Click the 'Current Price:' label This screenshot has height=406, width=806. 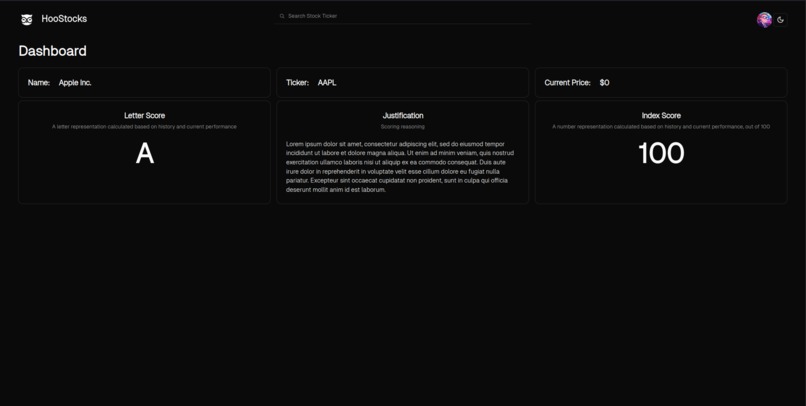click(x=567, y=83)
